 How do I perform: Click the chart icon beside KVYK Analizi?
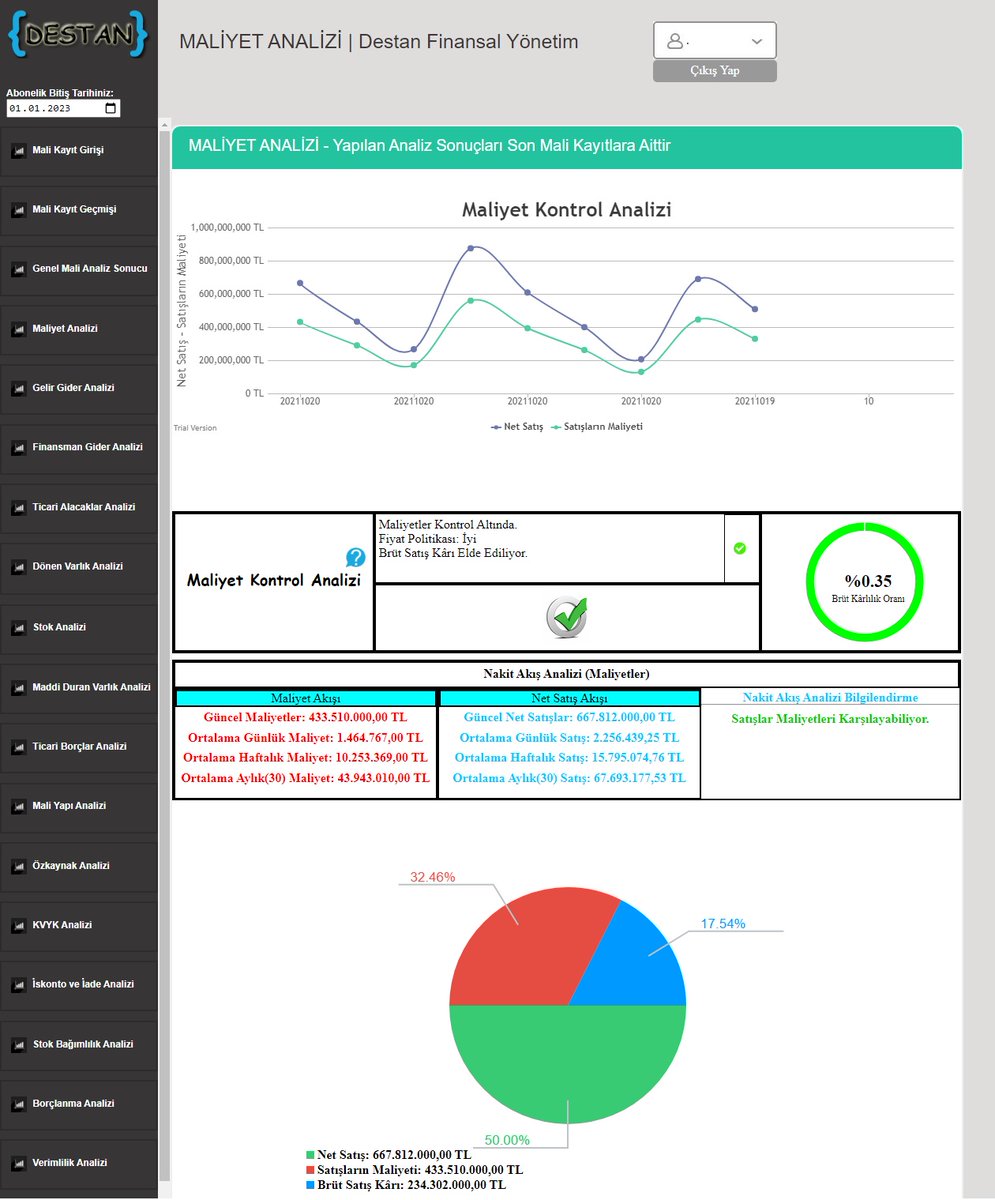pyautogui.click(x=18, y=925)
